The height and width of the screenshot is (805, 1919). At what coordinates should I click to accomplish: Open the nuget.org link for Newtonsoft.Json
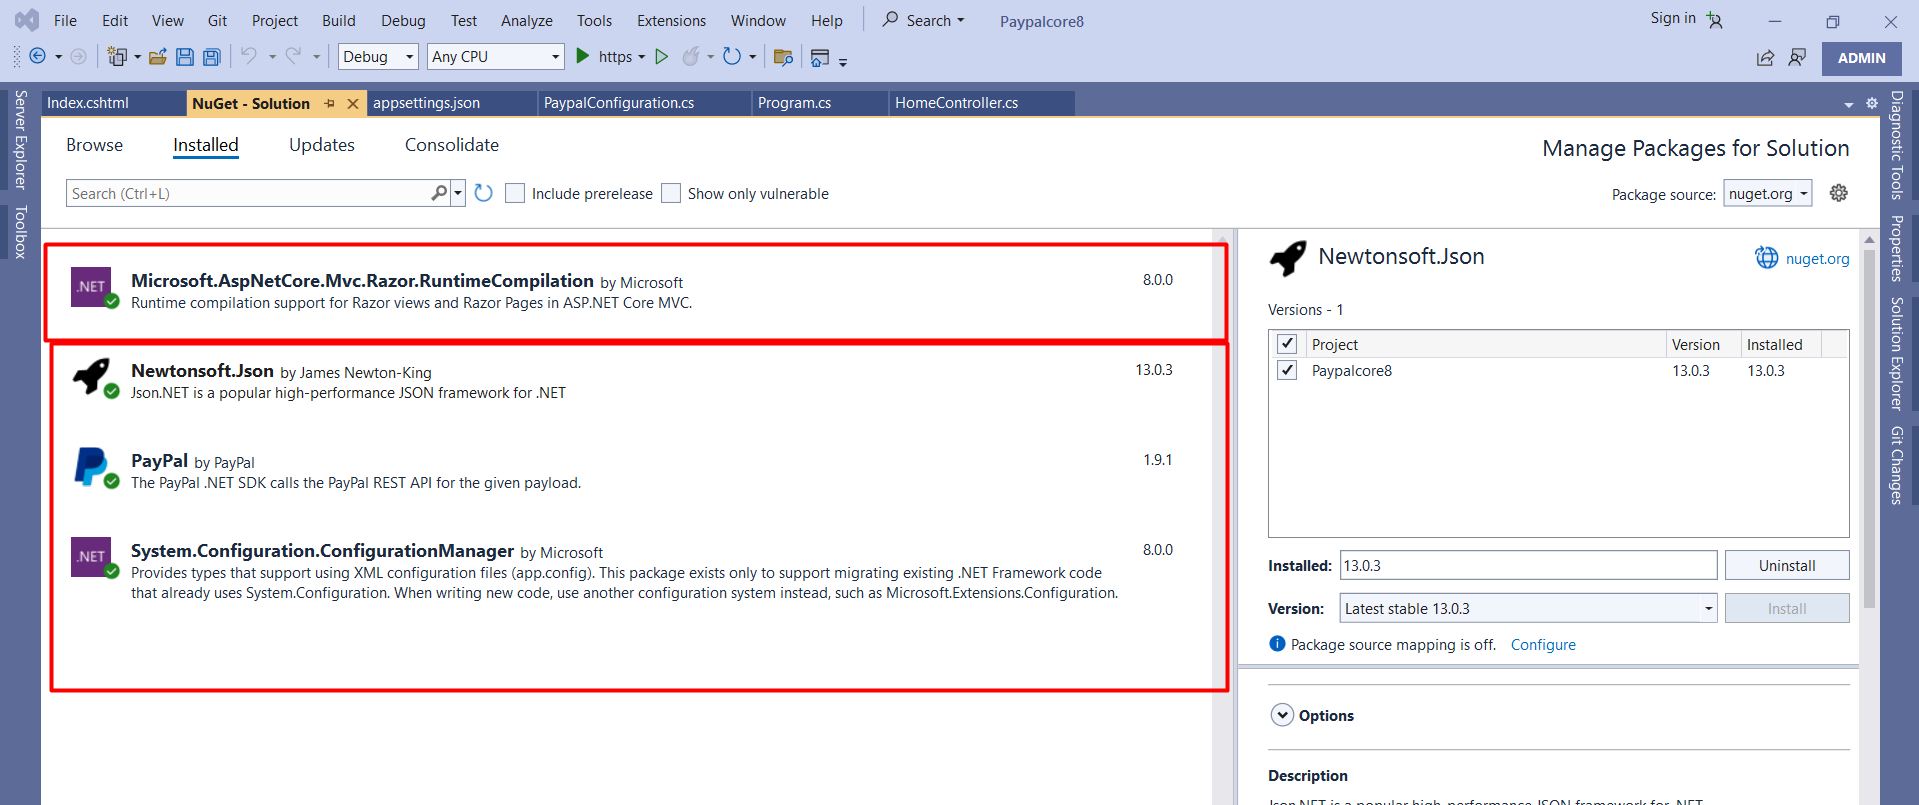(x=1817, y=259)
